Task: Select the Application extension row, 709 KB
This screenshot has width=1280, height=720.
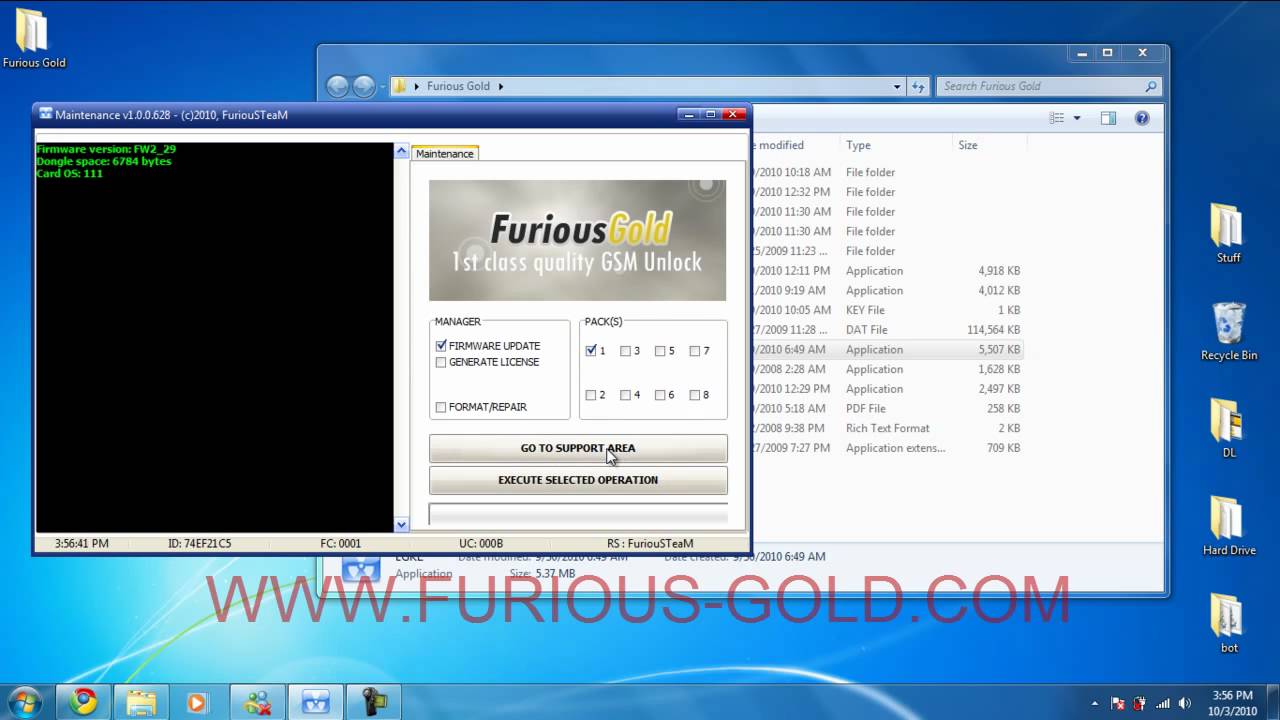Action: [x=888, y=448]
